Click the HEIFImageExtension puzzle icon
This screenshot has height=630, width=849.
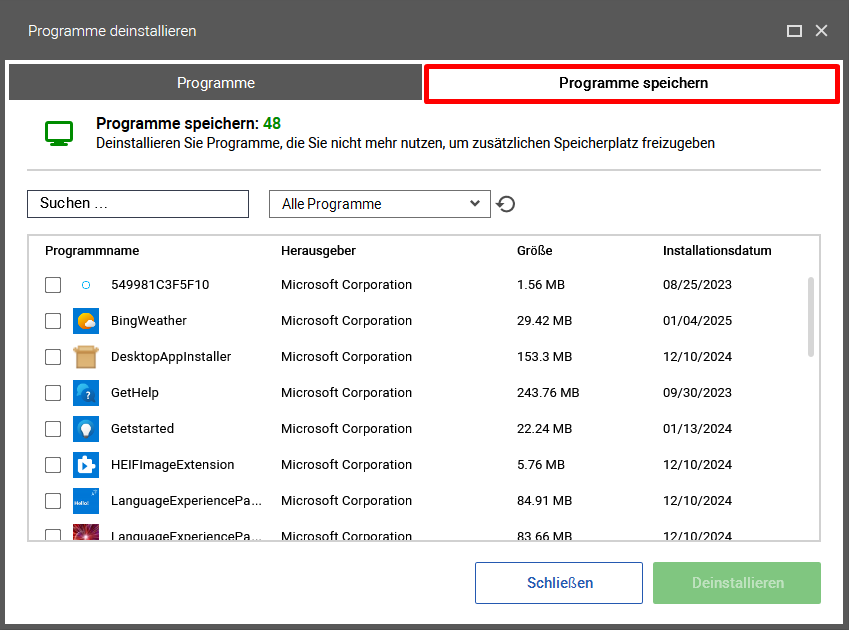[x=86, y=465]
